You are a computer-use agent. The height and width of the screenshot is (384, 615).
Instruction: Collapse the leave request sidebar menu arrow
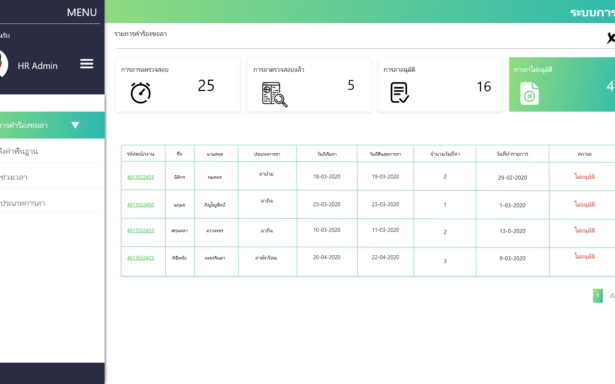click(75, 125)
